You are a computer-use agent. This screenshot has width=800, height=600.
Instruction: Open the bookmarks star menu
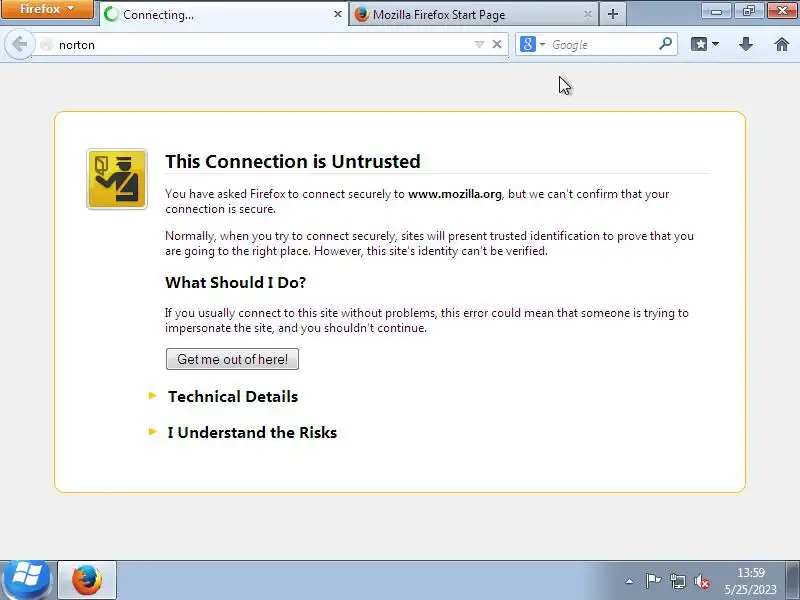pos(699,44)
